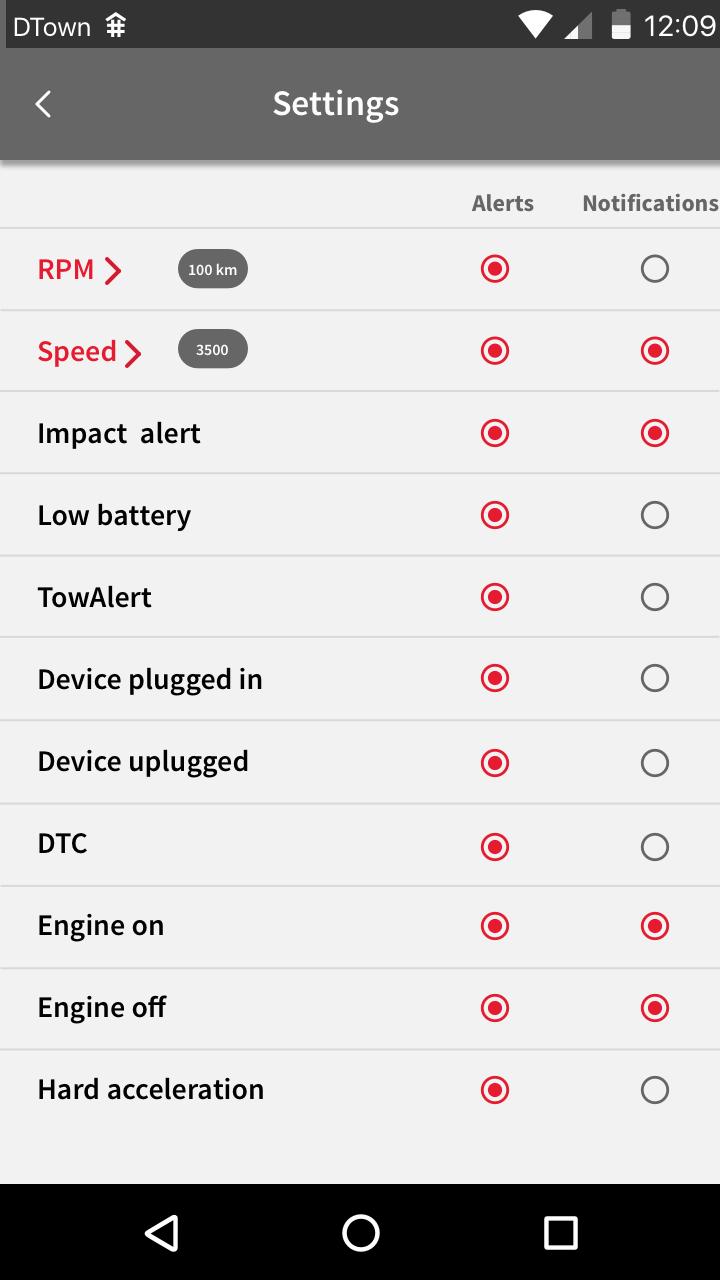Enable RPM notifications radio button
The image size is (720, 1280).
pos(654,269)
